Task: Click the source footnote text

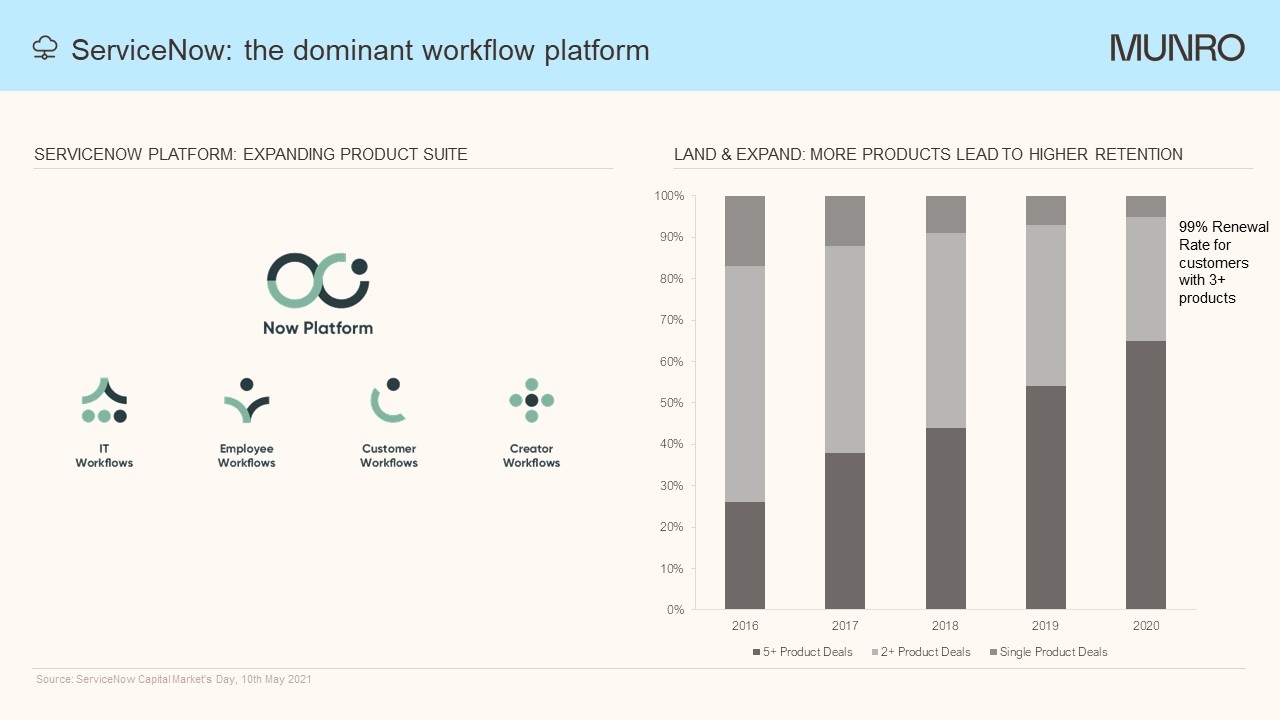Action: [174, 680]
